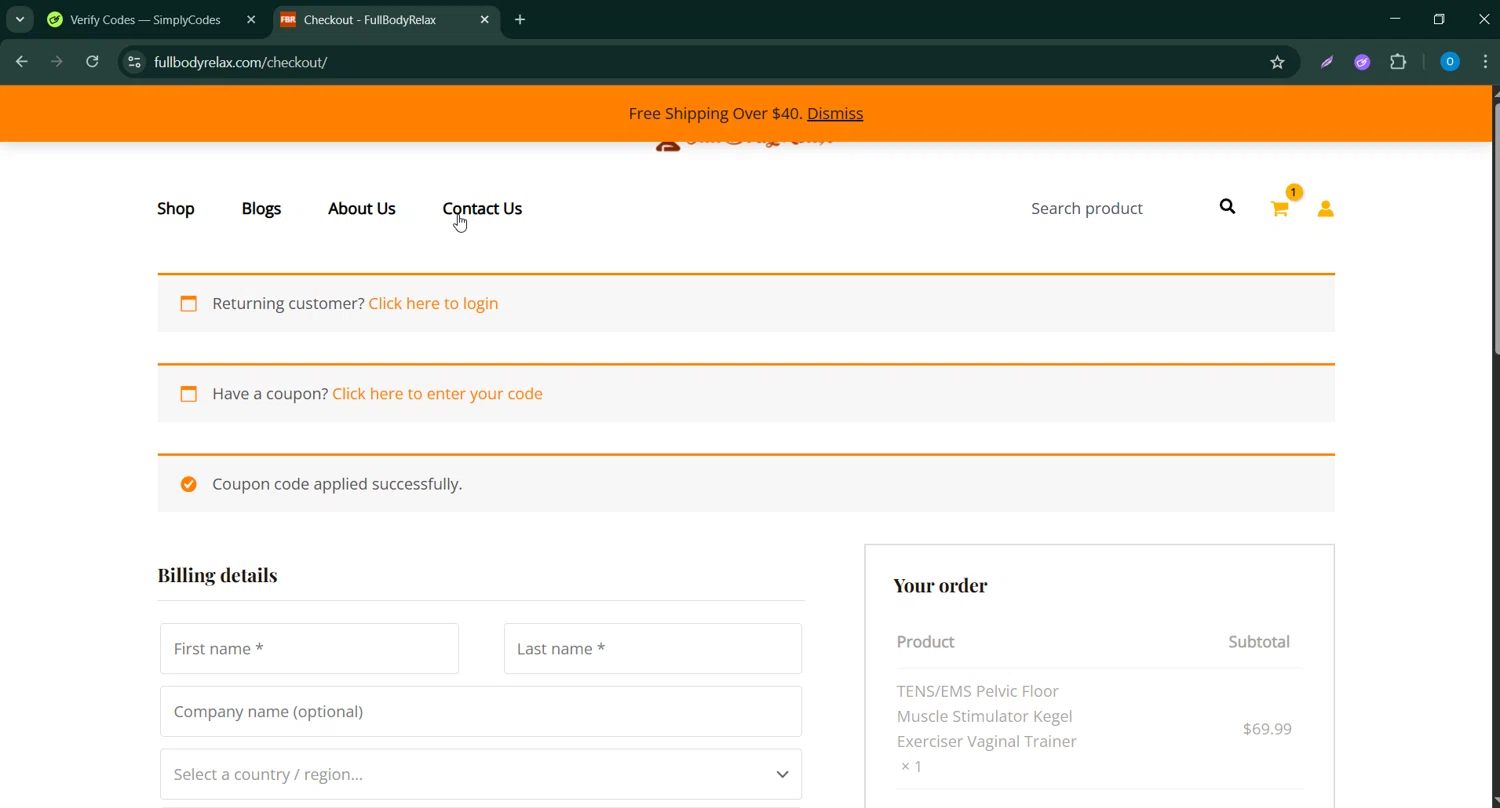Click the login notice window icon

188,303
